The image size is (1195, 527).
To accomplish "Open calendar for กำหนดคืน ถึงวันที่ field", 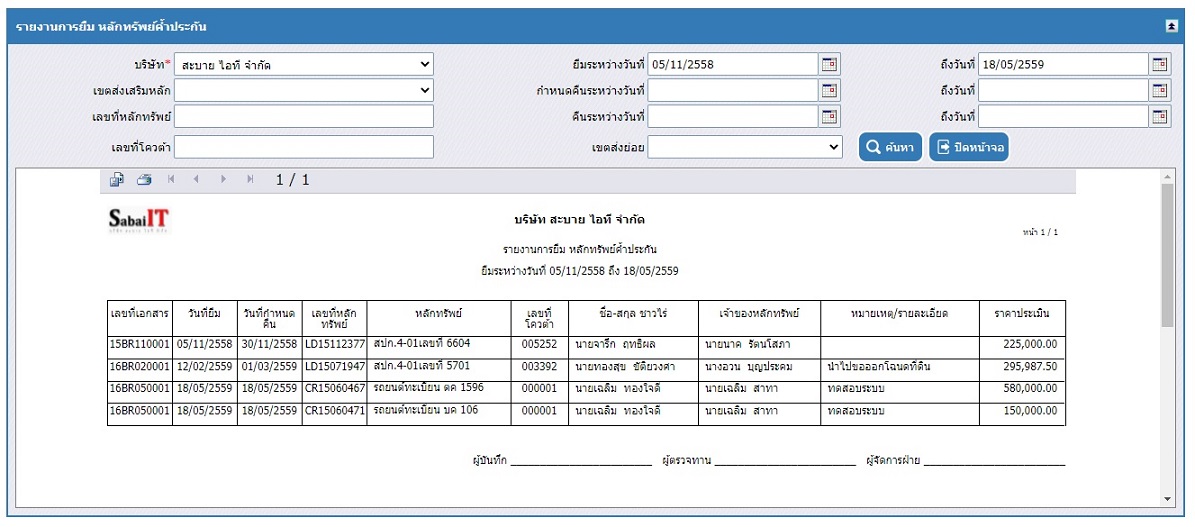I will [1159, 91].
